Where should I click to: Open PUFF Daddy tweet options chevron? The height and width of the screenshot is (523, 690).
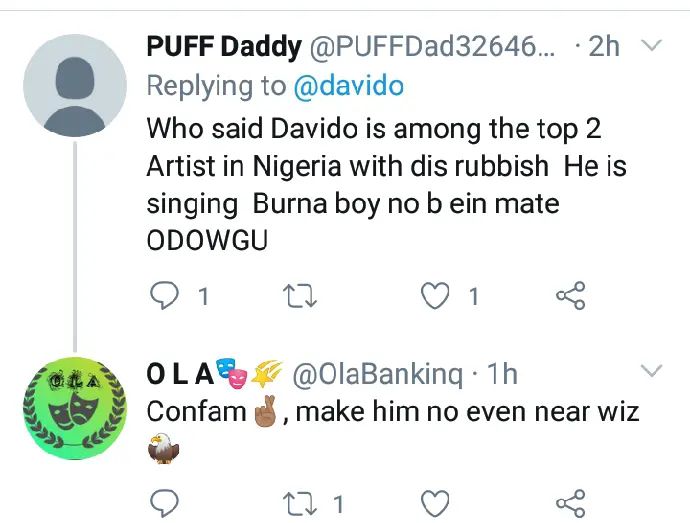pyautogui.click(x=651, y=46)
